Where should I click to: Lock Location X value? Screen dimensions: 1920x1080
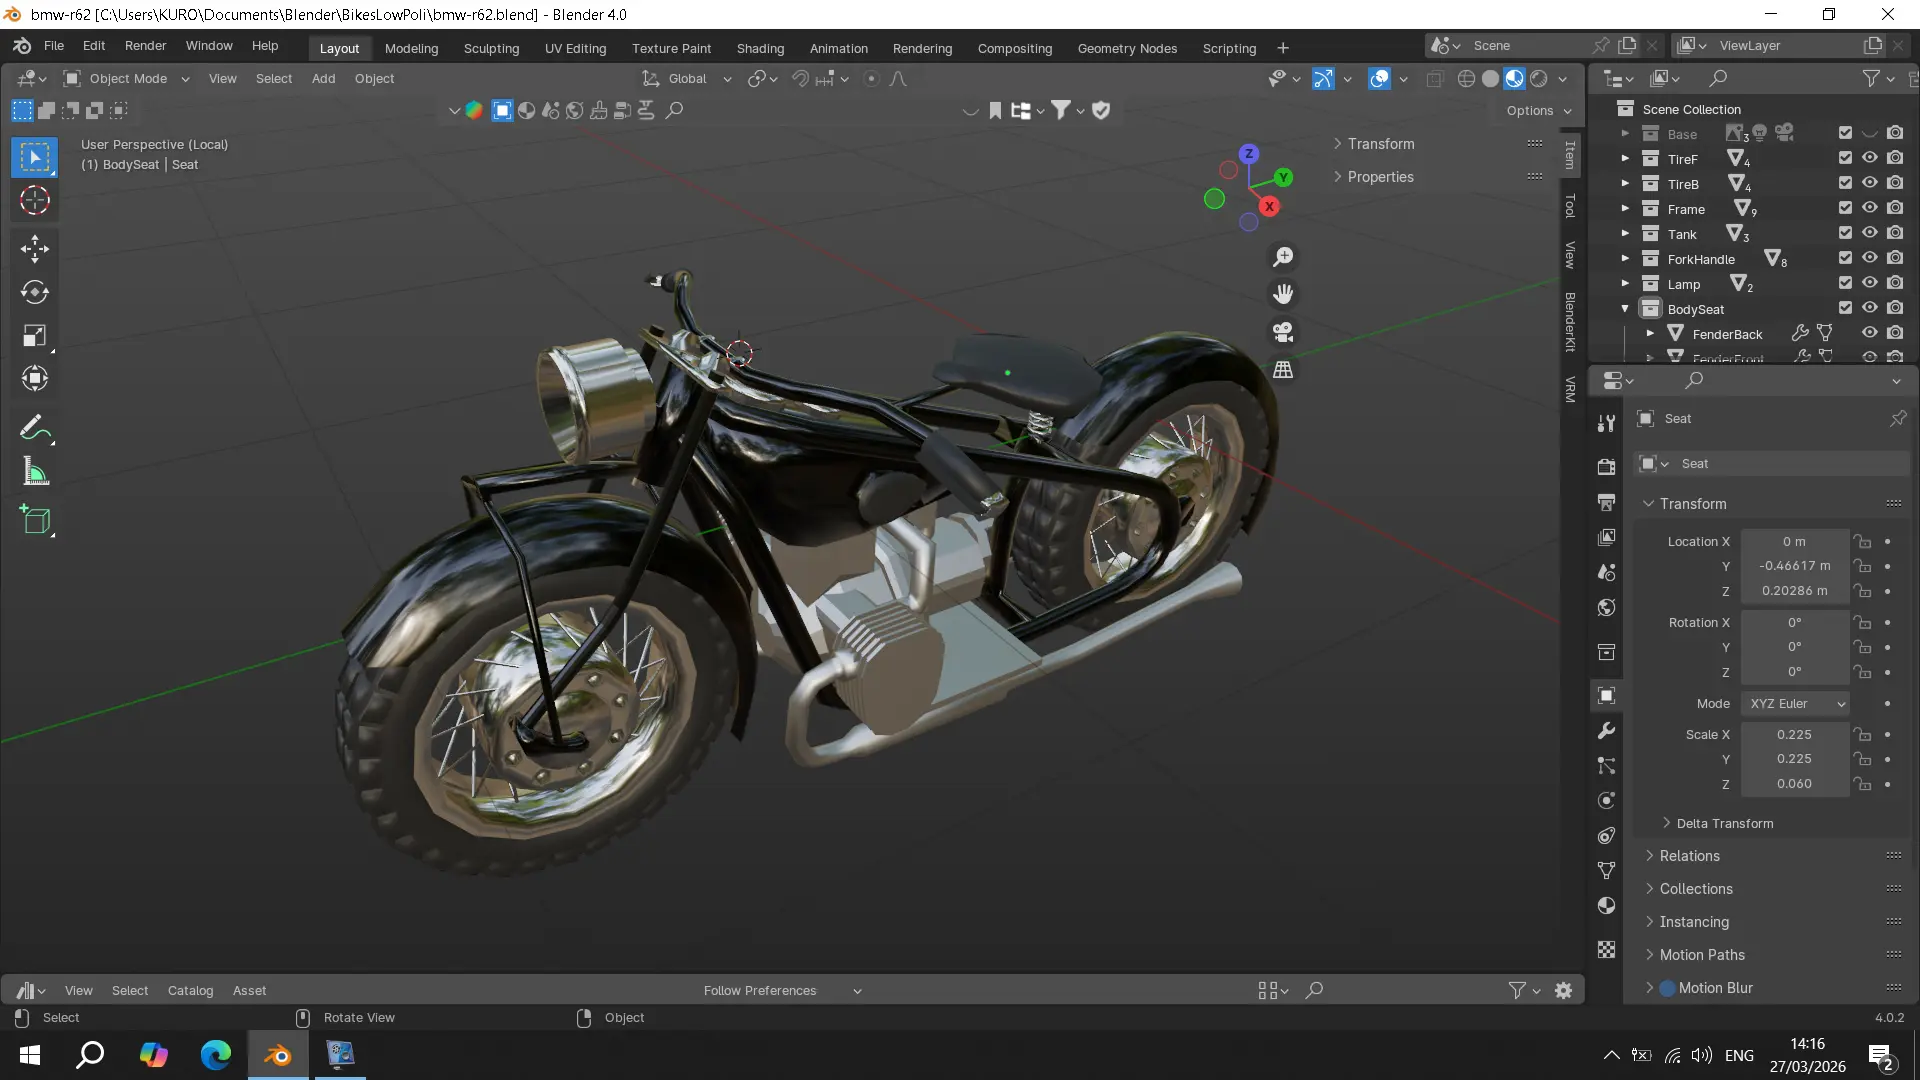tap(1862, 541)
